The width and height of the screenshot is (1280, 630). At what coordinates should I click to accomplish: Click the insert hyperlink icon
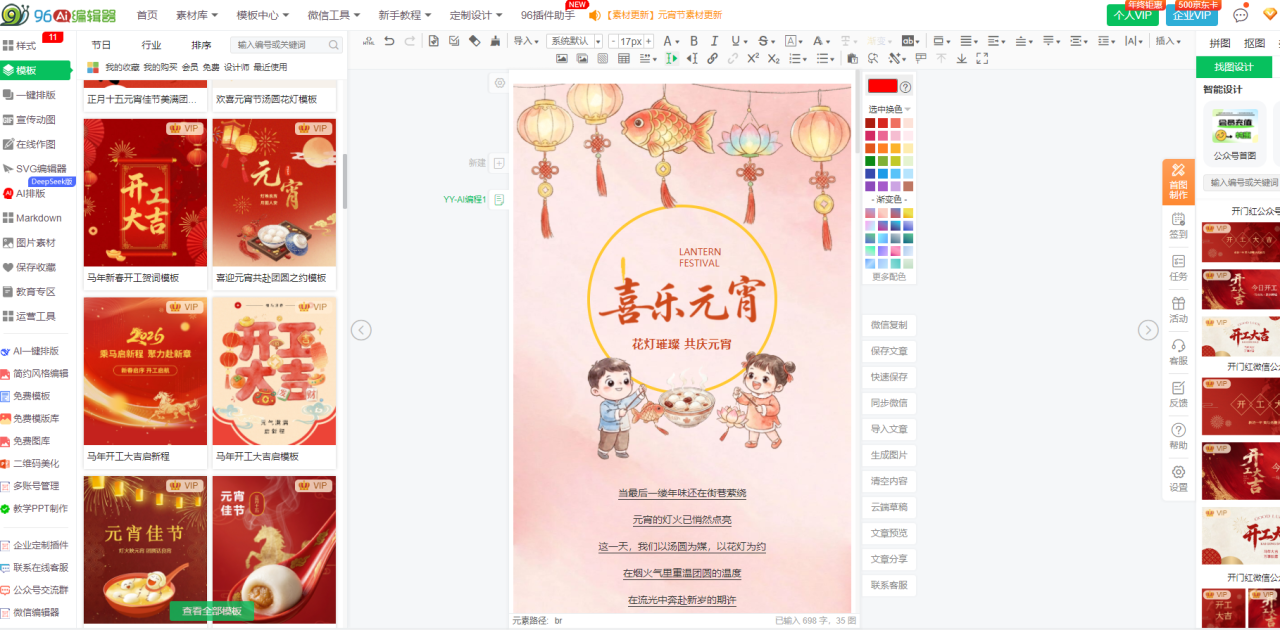(712, 59)
